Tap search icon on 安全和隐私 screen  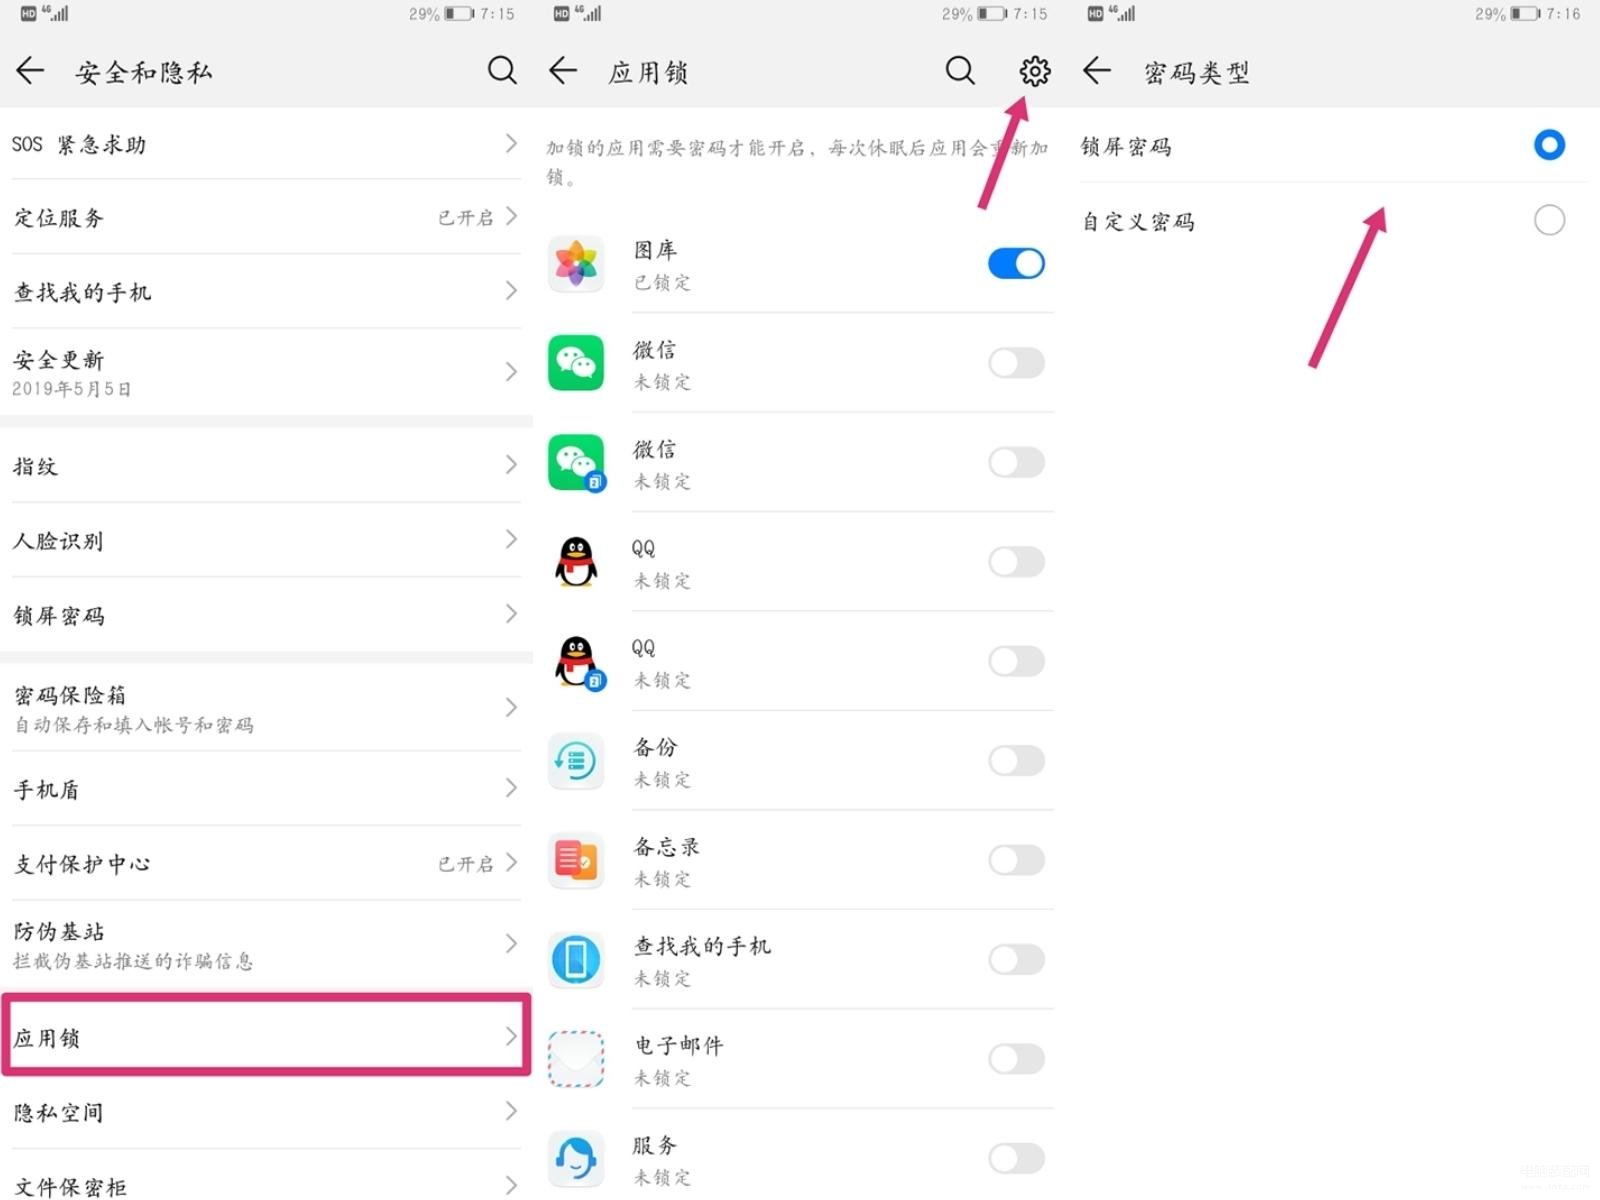[x=502, y=70]
